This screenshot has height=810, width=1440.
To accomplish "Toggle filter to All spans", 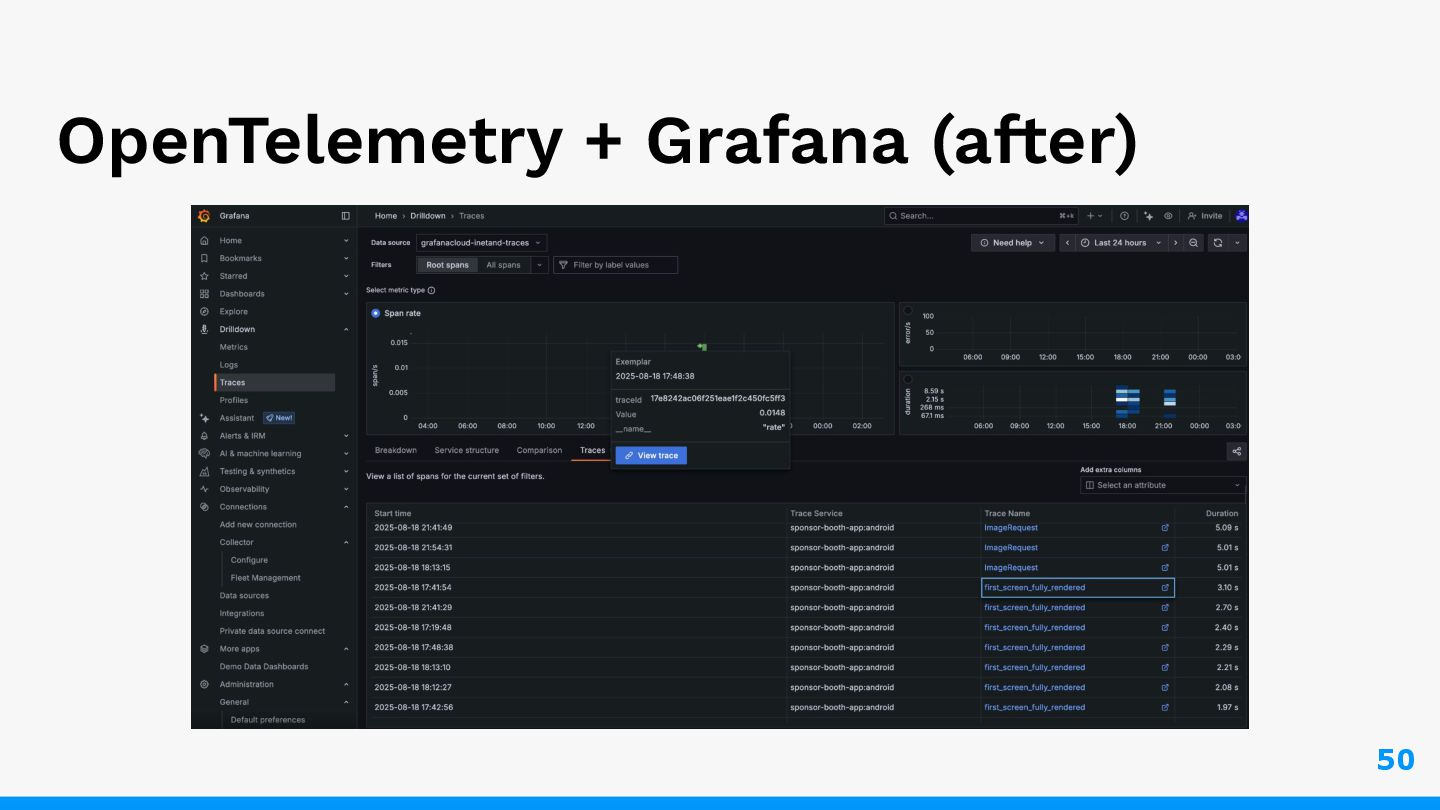I will pyautogui.click(x=503, y=265).
